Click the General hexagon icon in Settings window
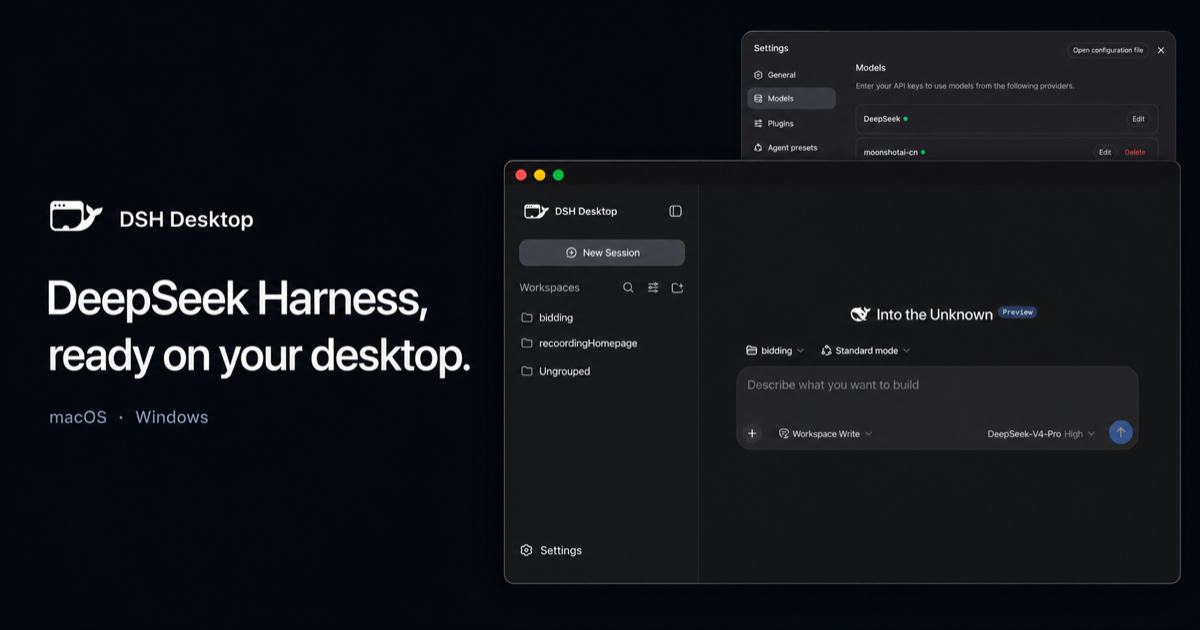Viewport: 1200px width, 630px height. click(x=758, y=75)
